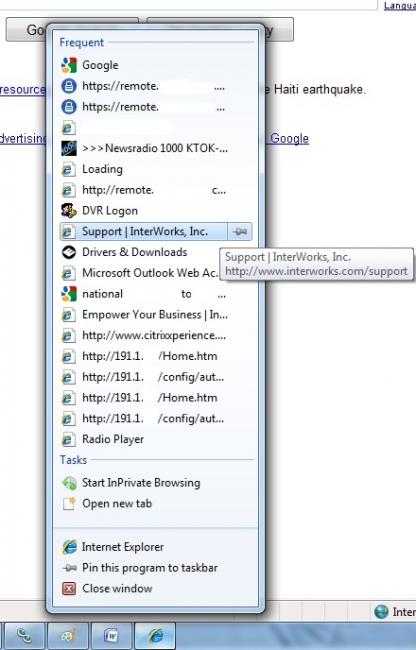Screen dimensions: 416x650
Task: Open the Newsradio 1000 KTOK entry
Action: click(156, 148)
